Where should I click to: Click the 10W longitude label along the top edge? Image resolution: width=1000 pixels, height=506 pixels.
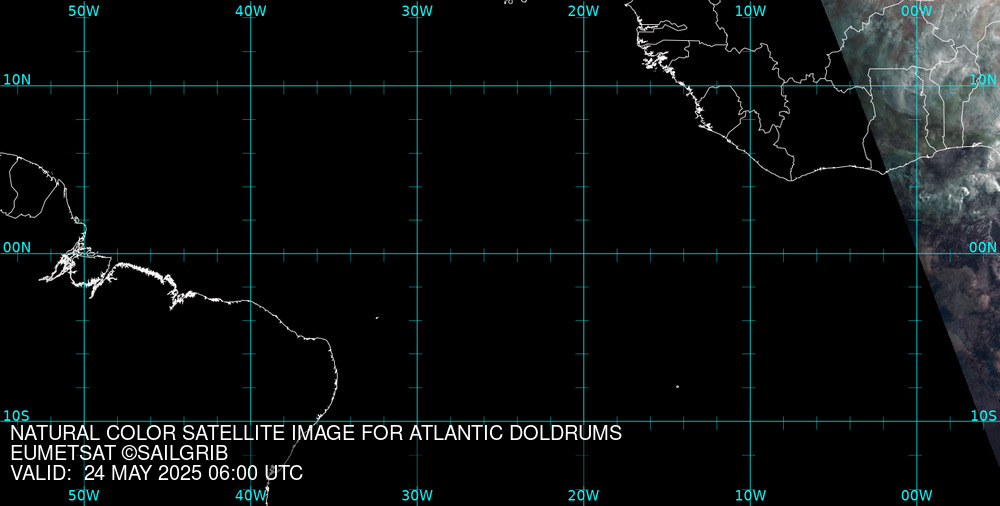(750, 11)
